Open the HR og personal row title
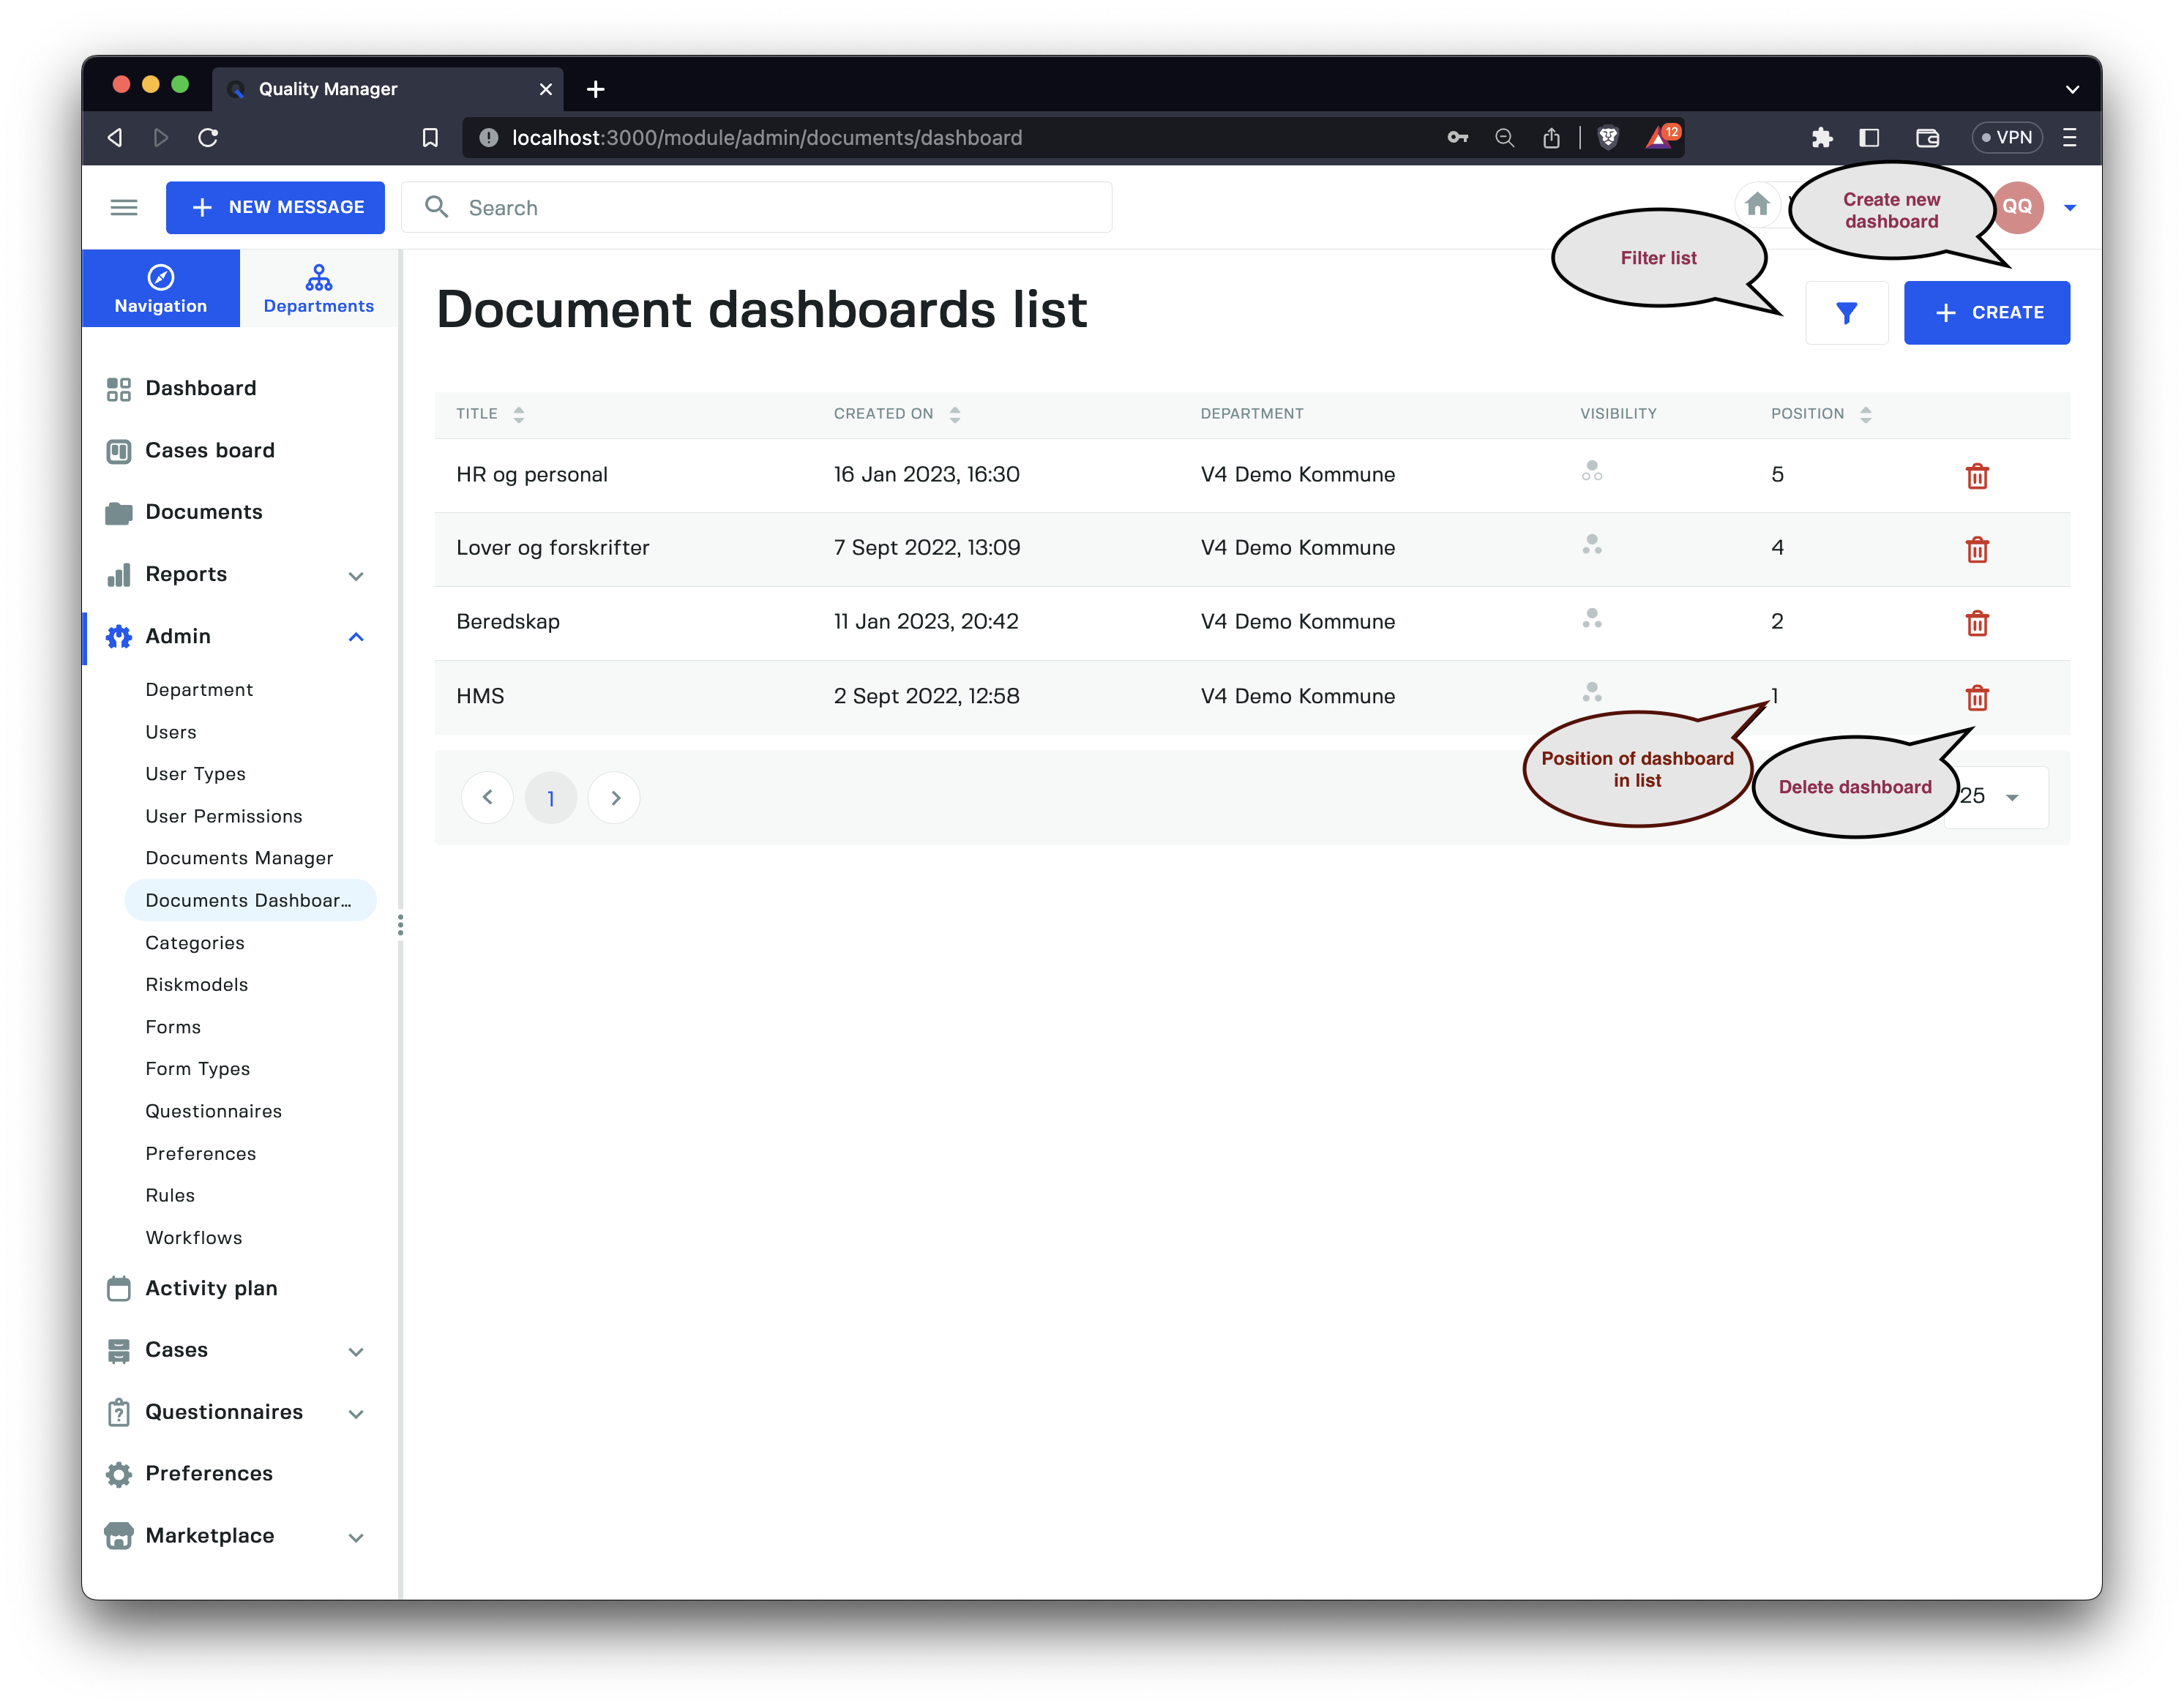2184x1708 pixels. (532, 475)
